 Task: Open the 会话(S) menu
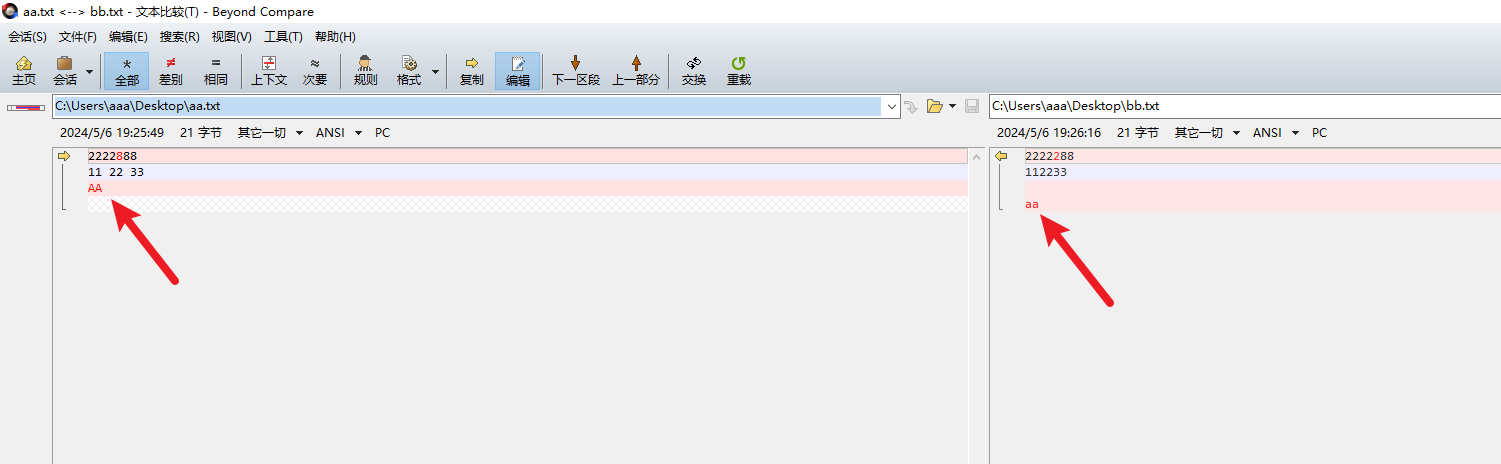pyautogui.click(x=28, y=37)
